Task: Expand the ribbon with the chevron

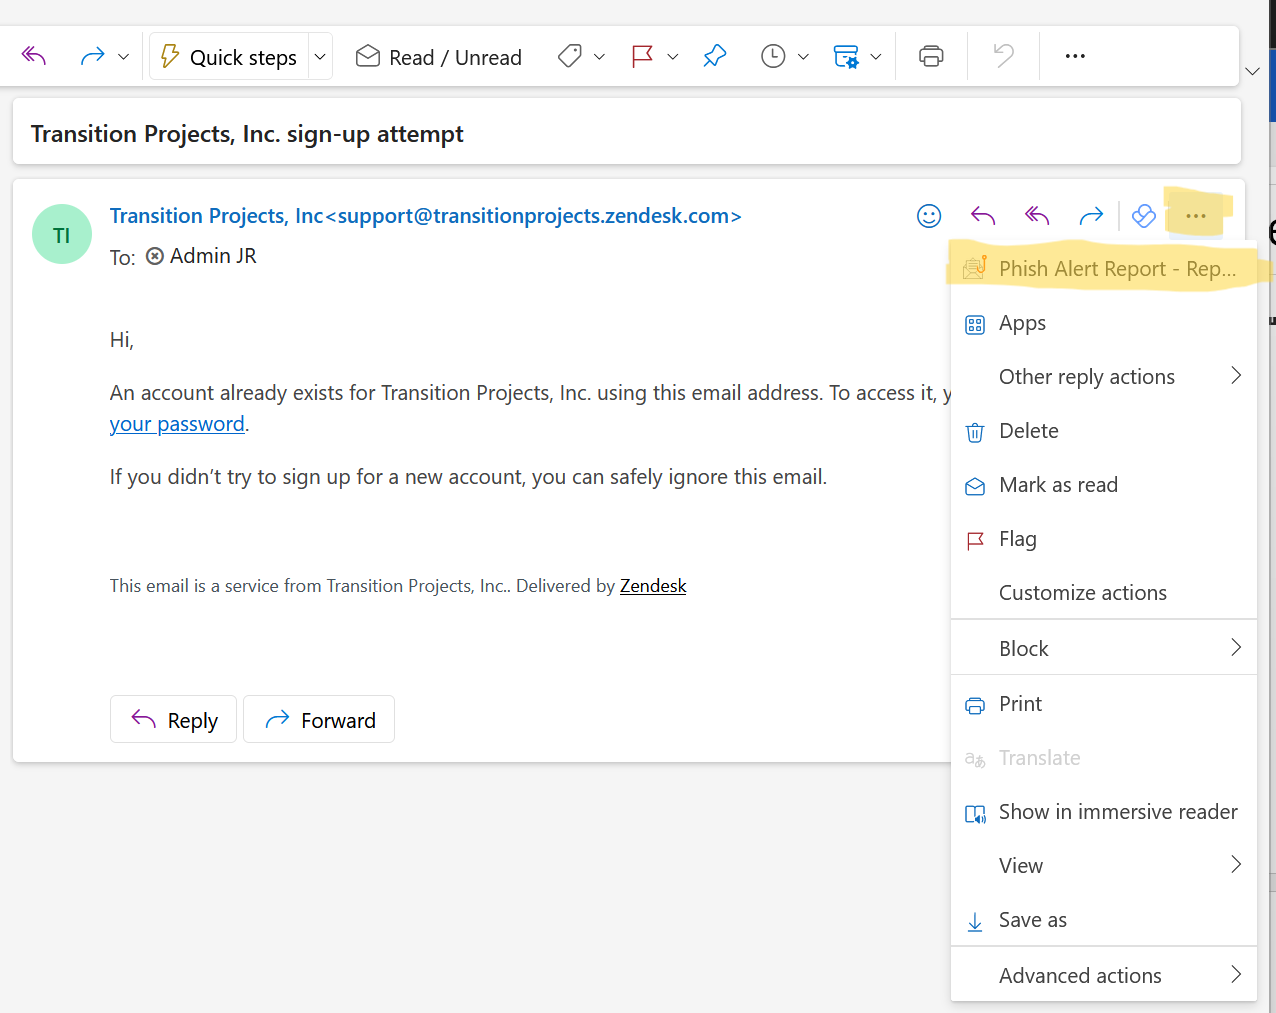Action: pyautogui.click(x=1252, y=71)
